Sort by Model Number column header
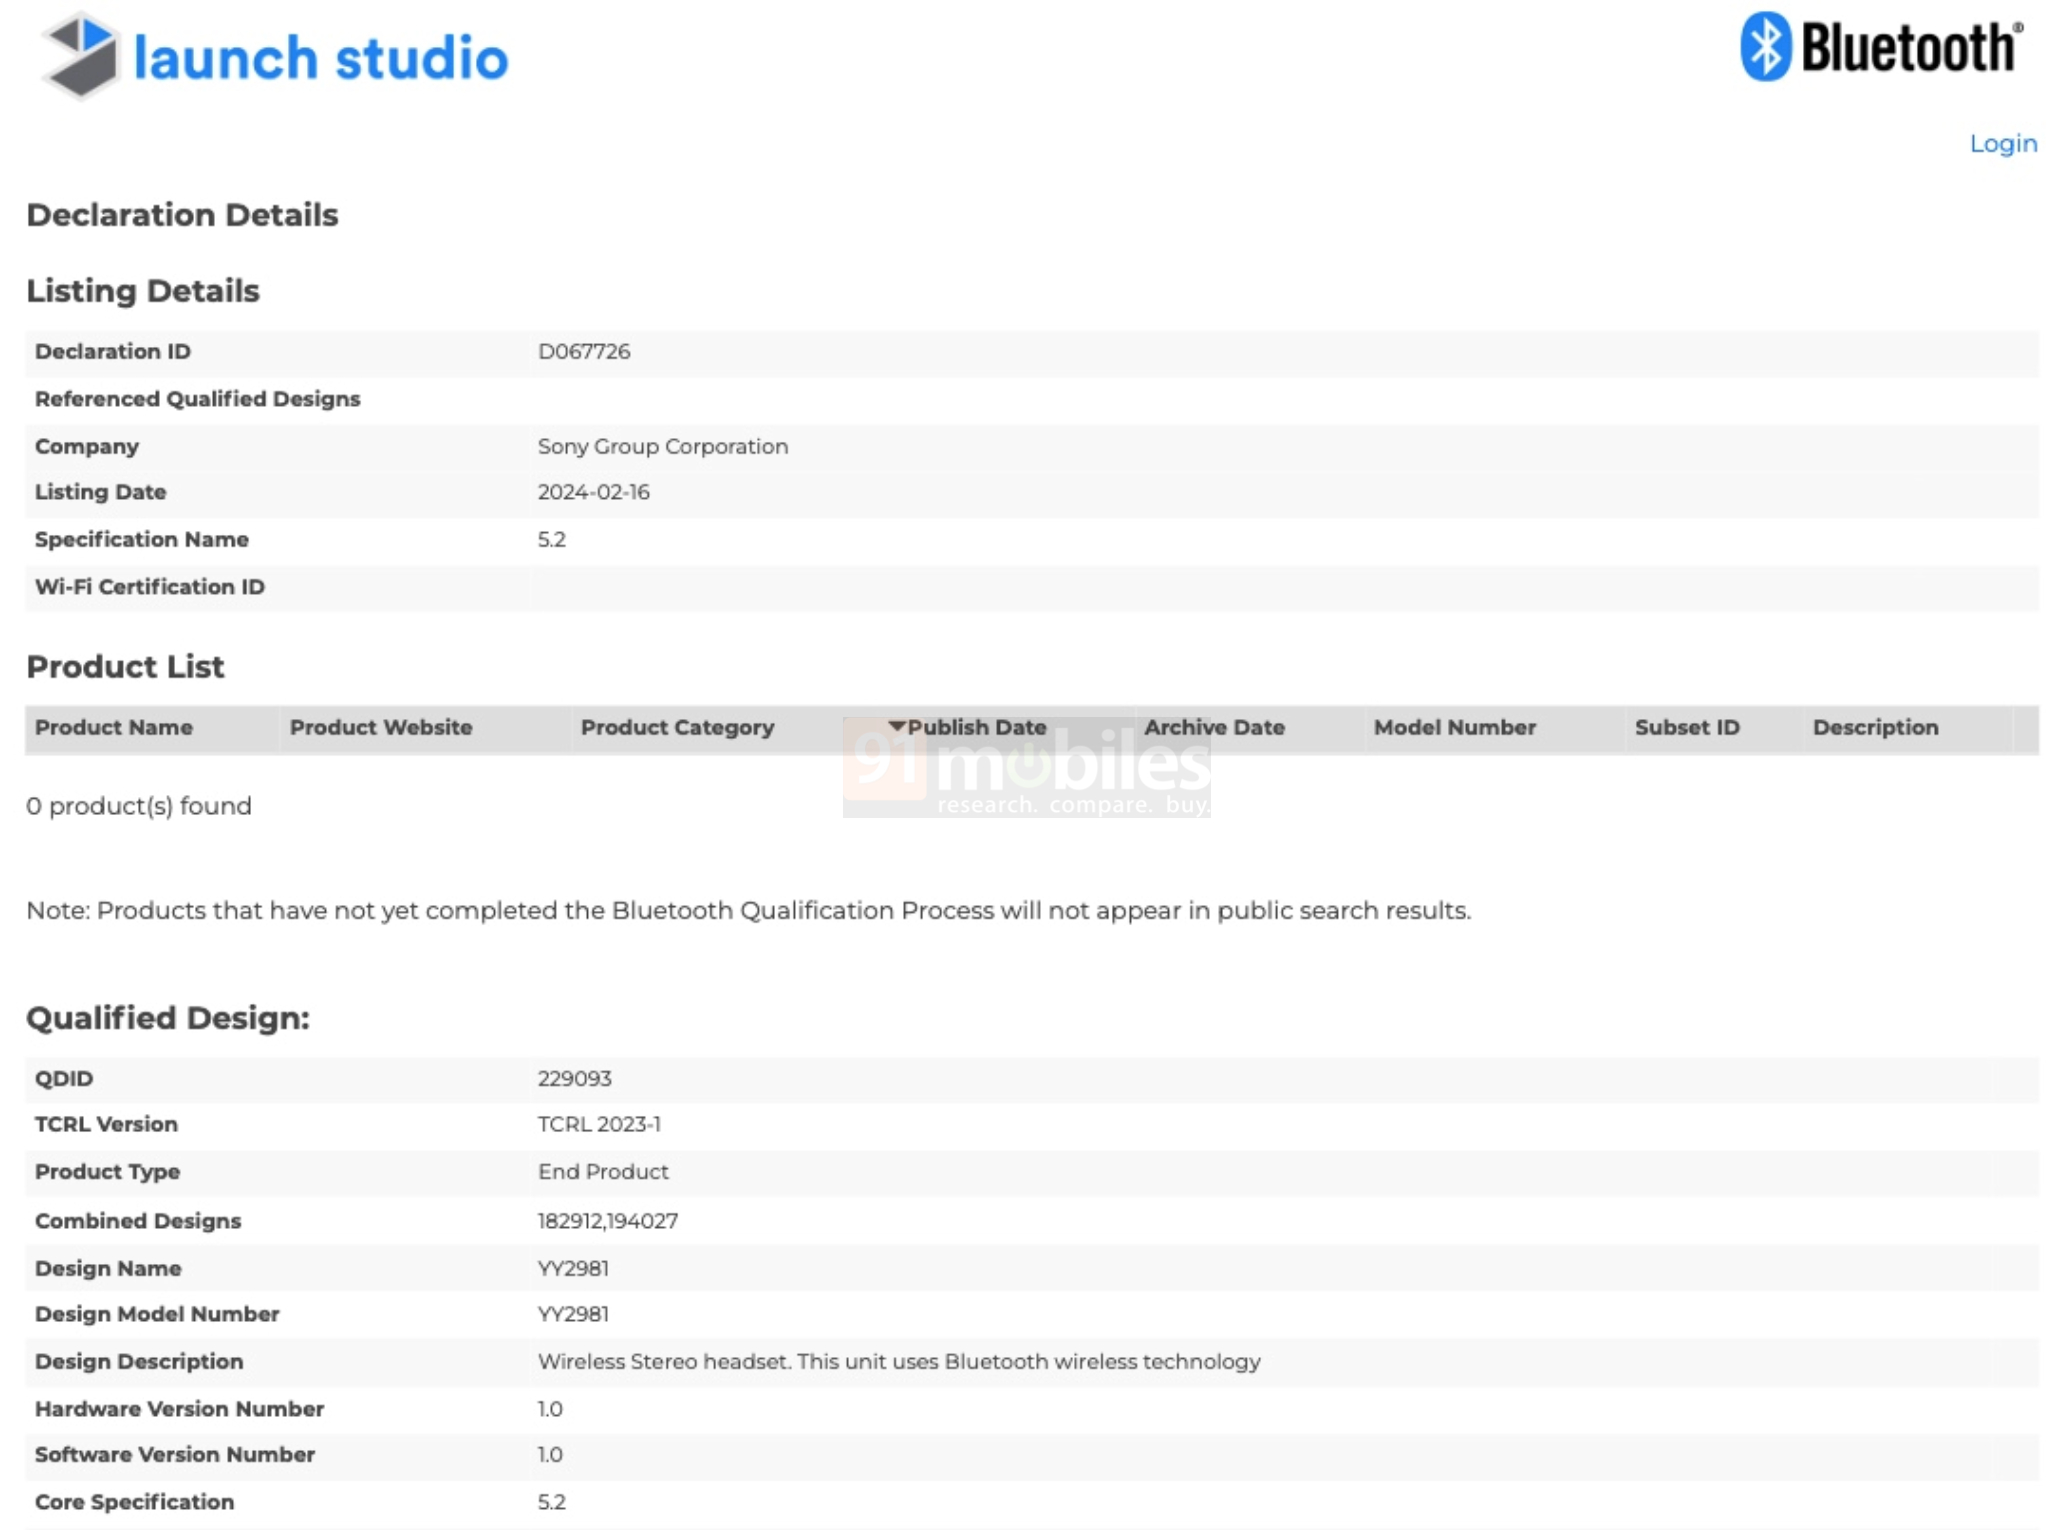The width and height of the screenshot is (2046, 1530). [1454, 728]
